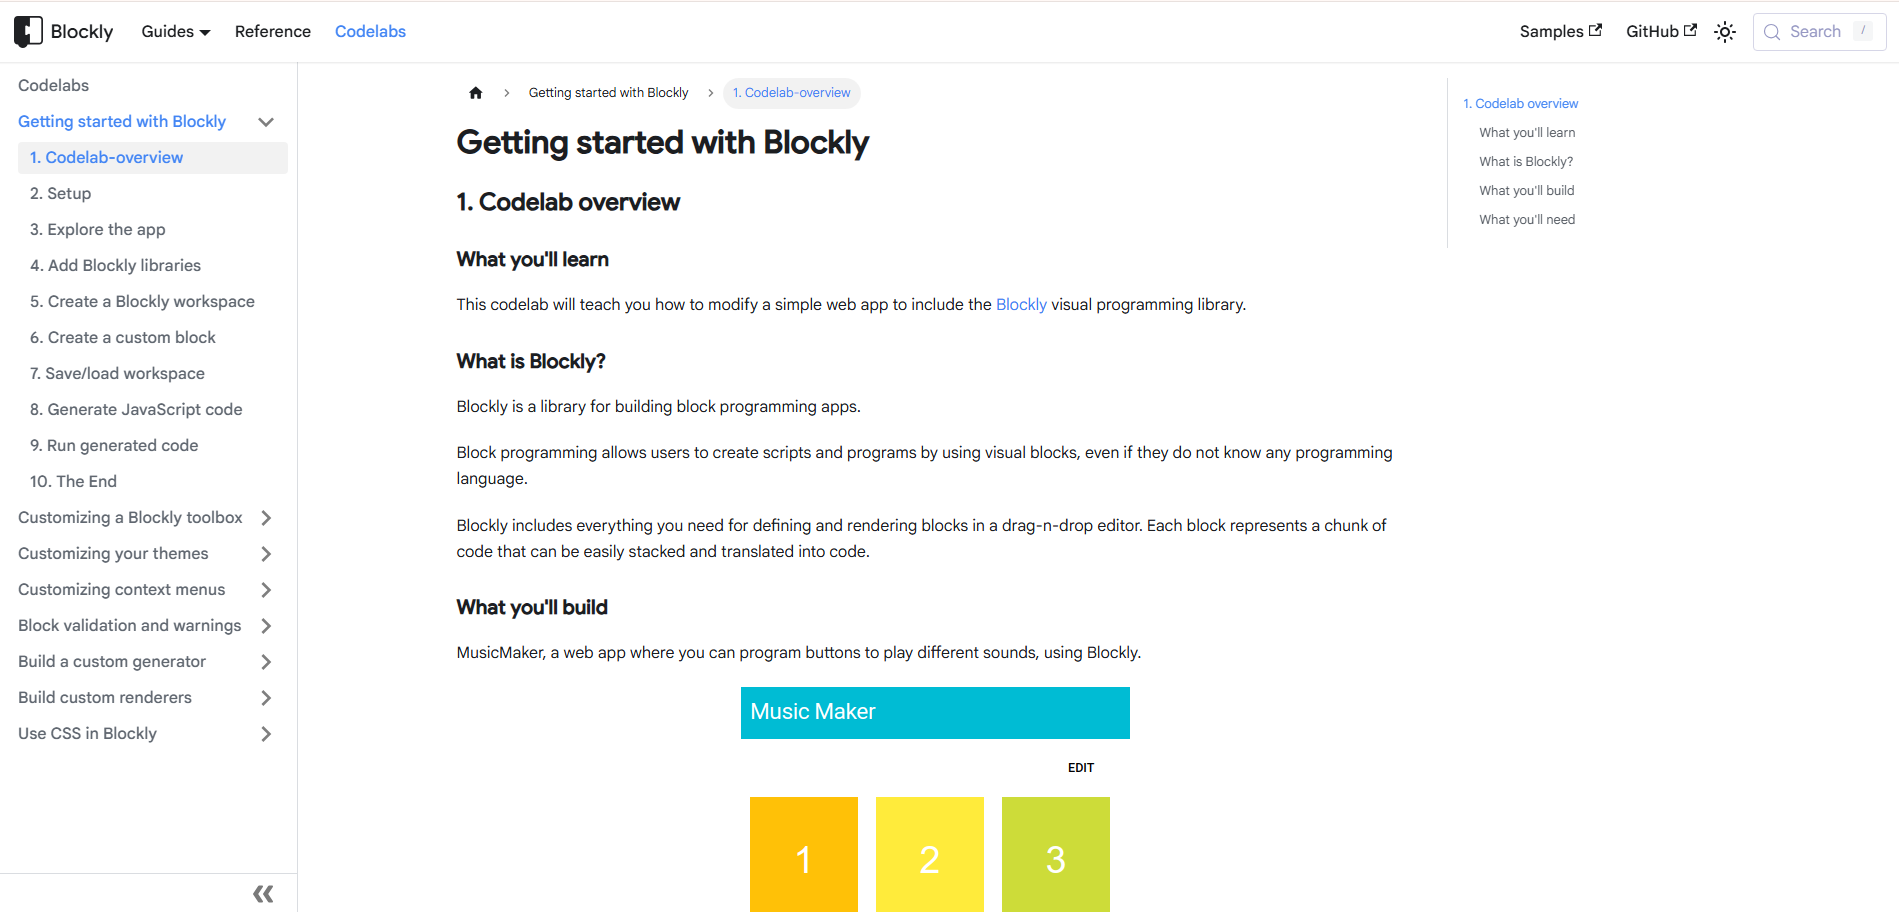The height and width of the screenshot is (912, 1899).
Task: Open the GitHub external link
Action: [x=1660, y=31]
